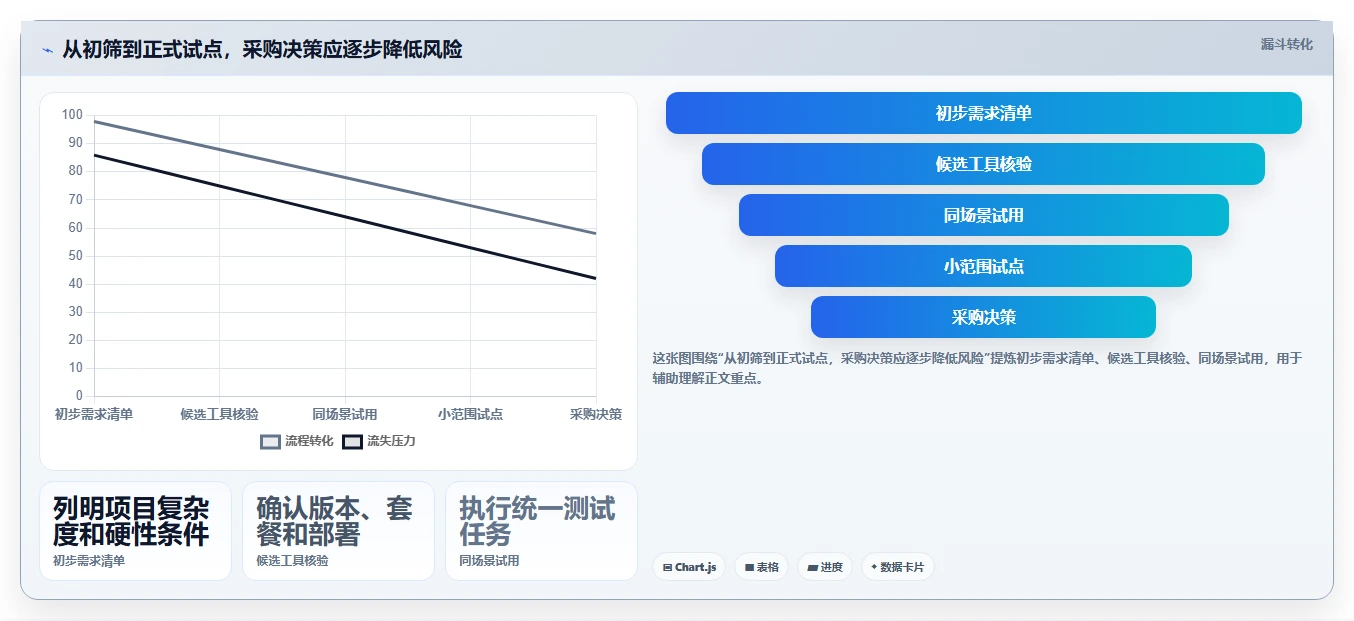The image size is (1354, 621).
Task: Click the 数据卡片 tag chip
Action: tap(898, 567)
